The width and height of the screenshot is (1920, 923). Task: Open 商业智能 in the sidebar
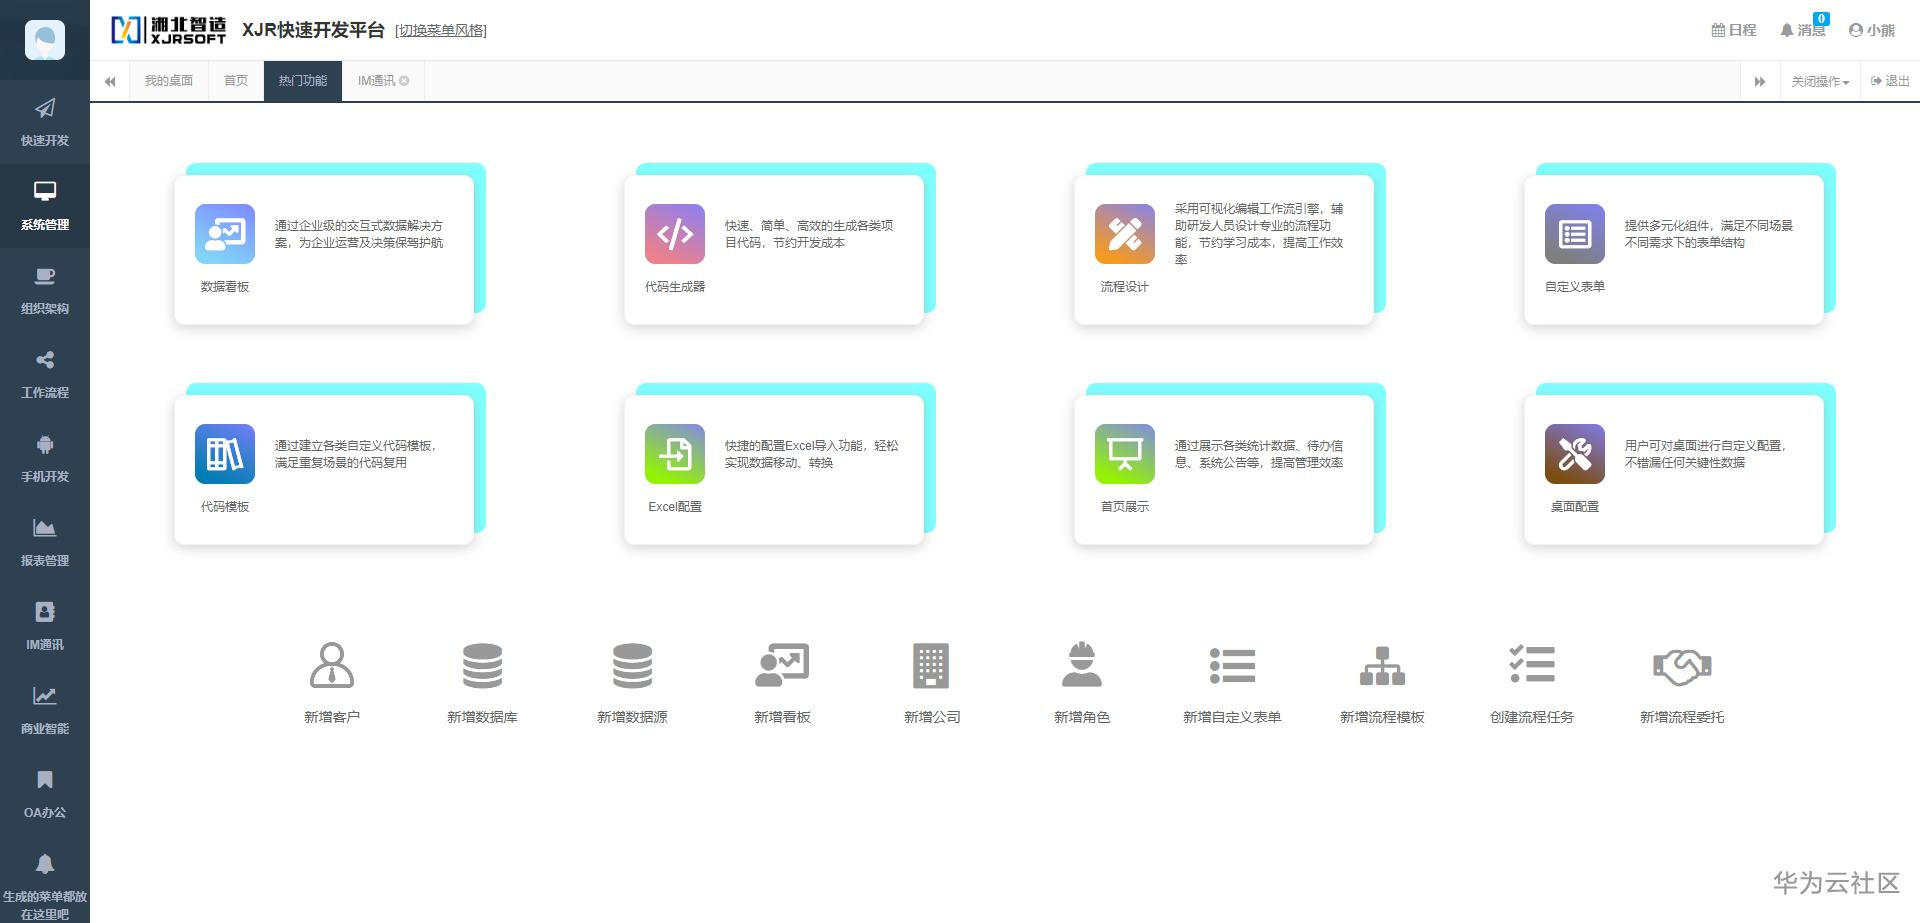coord(45,710)
